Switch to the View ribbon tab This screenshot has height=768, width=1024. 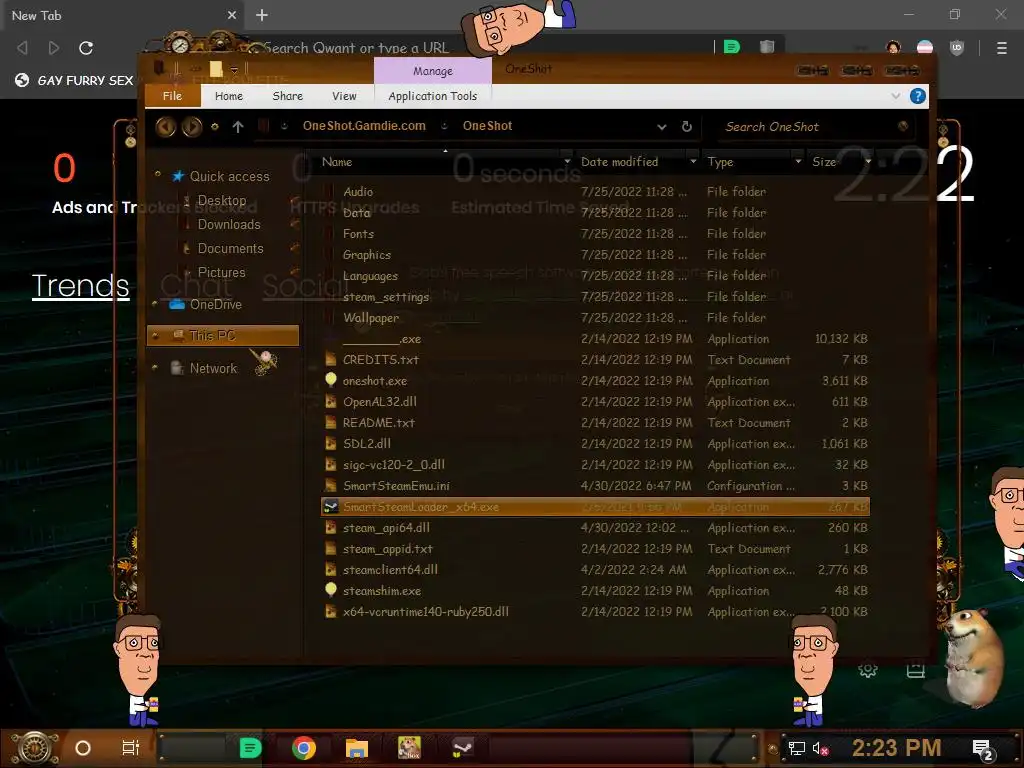(344, 96)
